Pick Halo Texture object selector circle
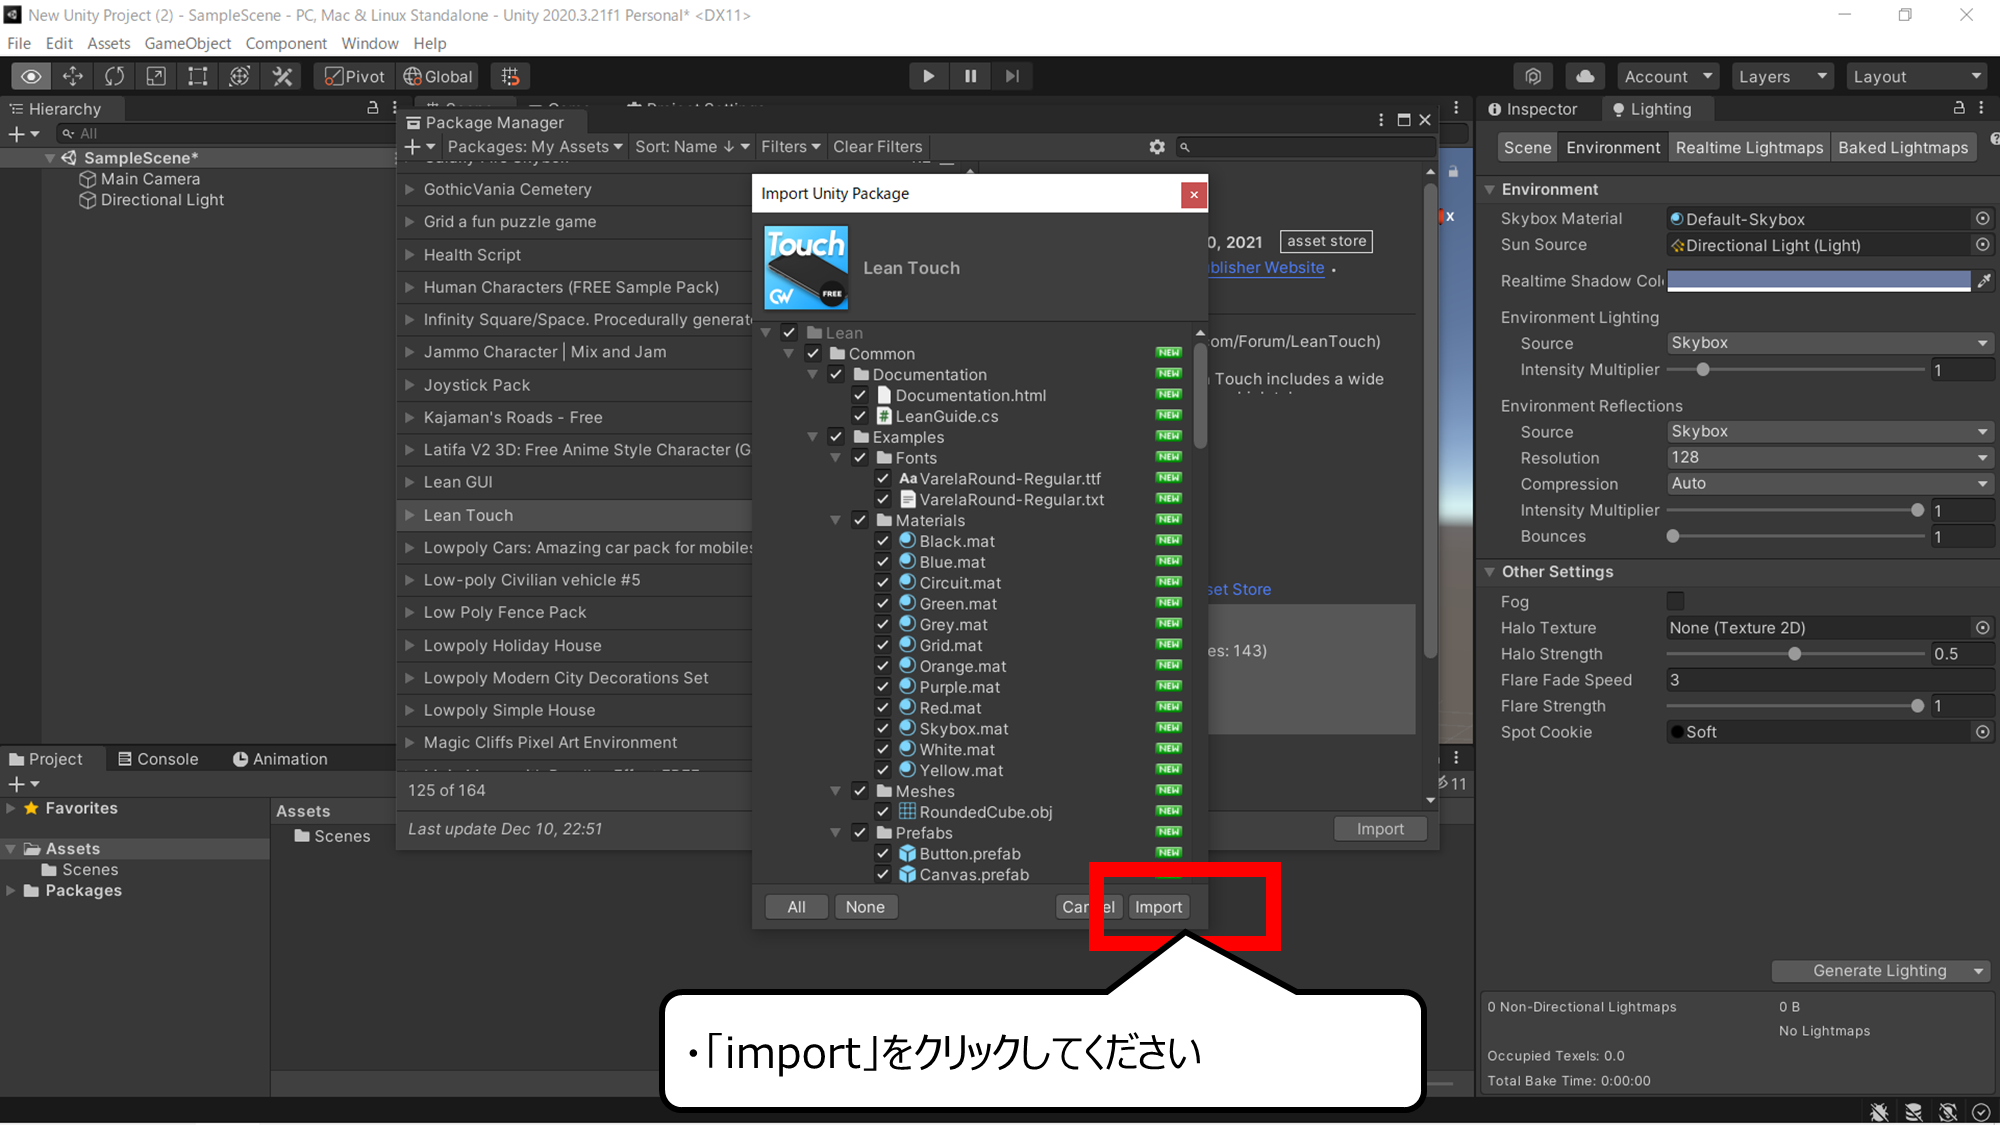 [x=1982, y=628]
